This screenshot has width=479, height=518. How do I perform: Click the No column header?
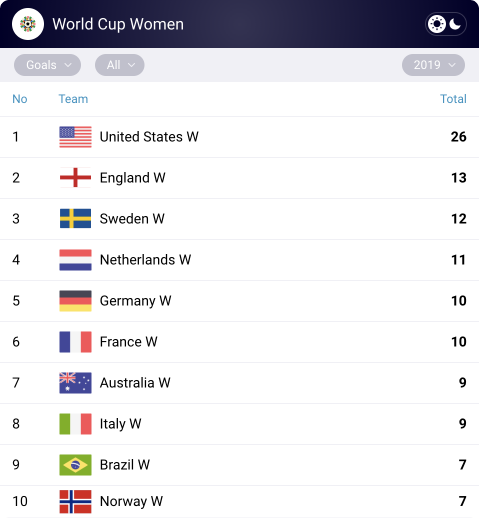[20, 99]
